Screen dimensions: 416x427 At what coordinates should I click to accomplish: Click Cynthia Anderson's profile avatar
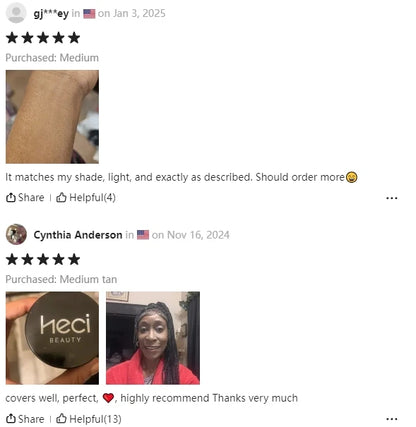pos(16,234)
